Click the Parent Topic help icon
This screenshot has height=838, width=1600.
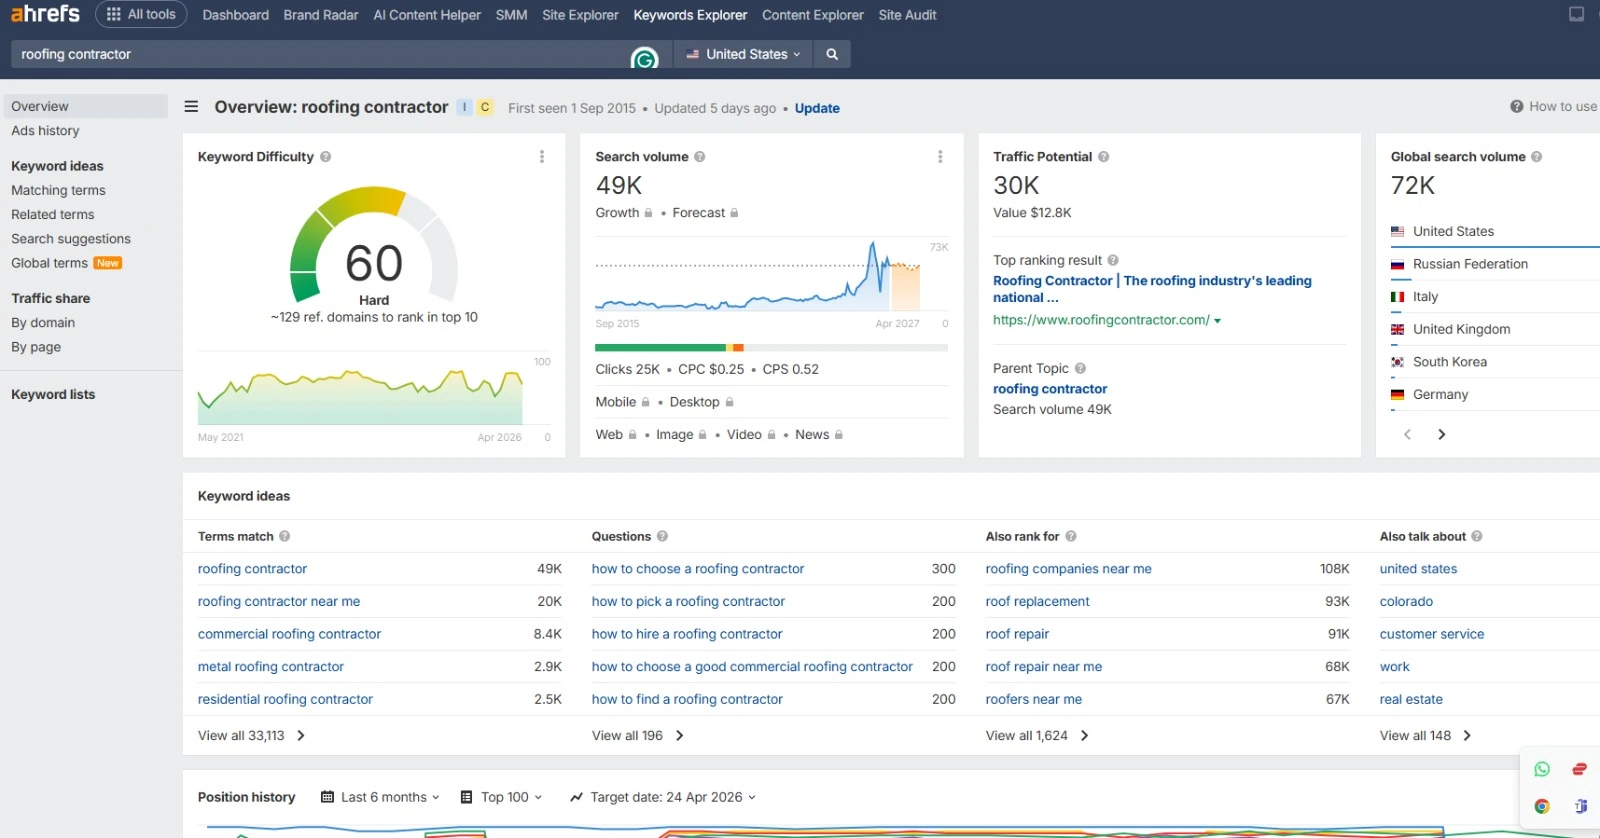click(x=1081, y=368)
